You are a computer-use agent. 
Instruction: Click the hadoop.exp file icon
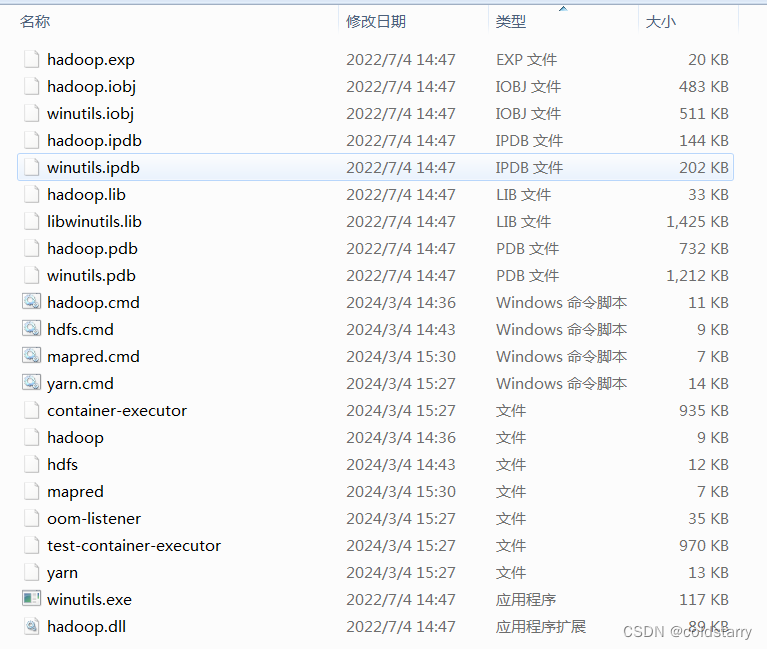(32, 60)
